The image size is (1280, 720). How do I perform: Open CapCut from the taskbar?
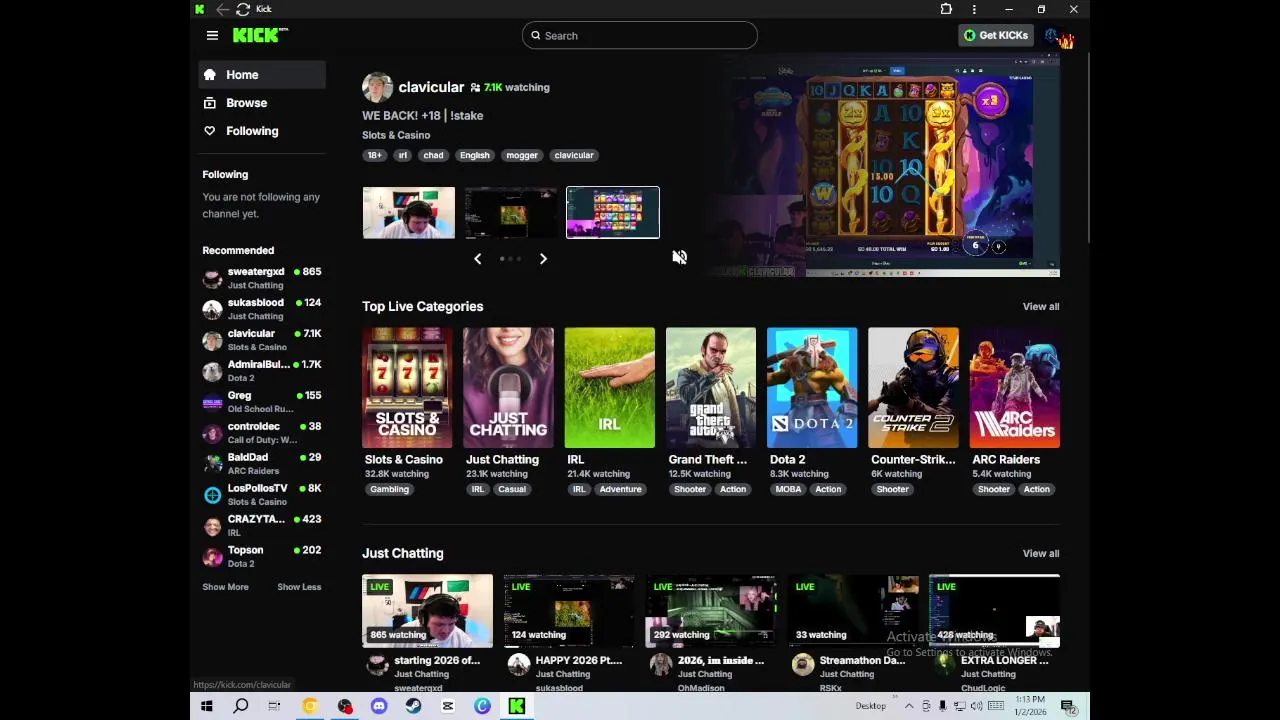pos(448,706)
